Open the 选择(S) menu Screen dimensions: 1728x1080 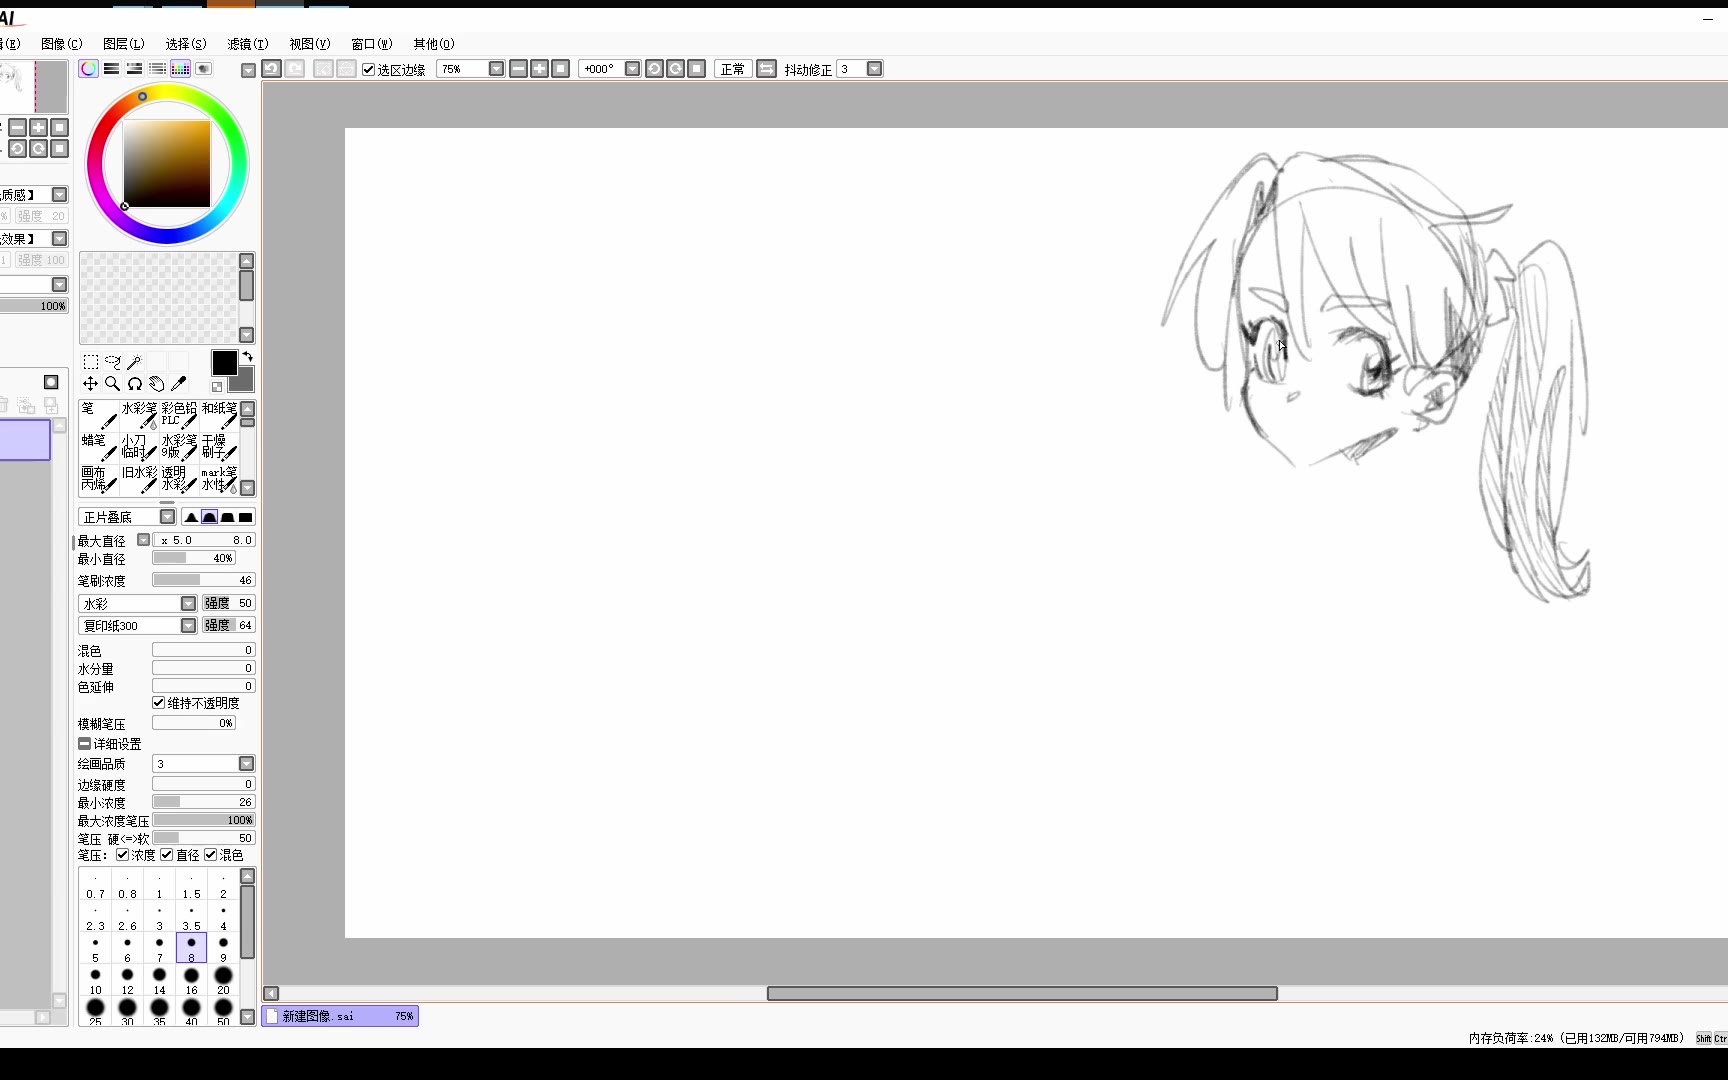point(185,44)
